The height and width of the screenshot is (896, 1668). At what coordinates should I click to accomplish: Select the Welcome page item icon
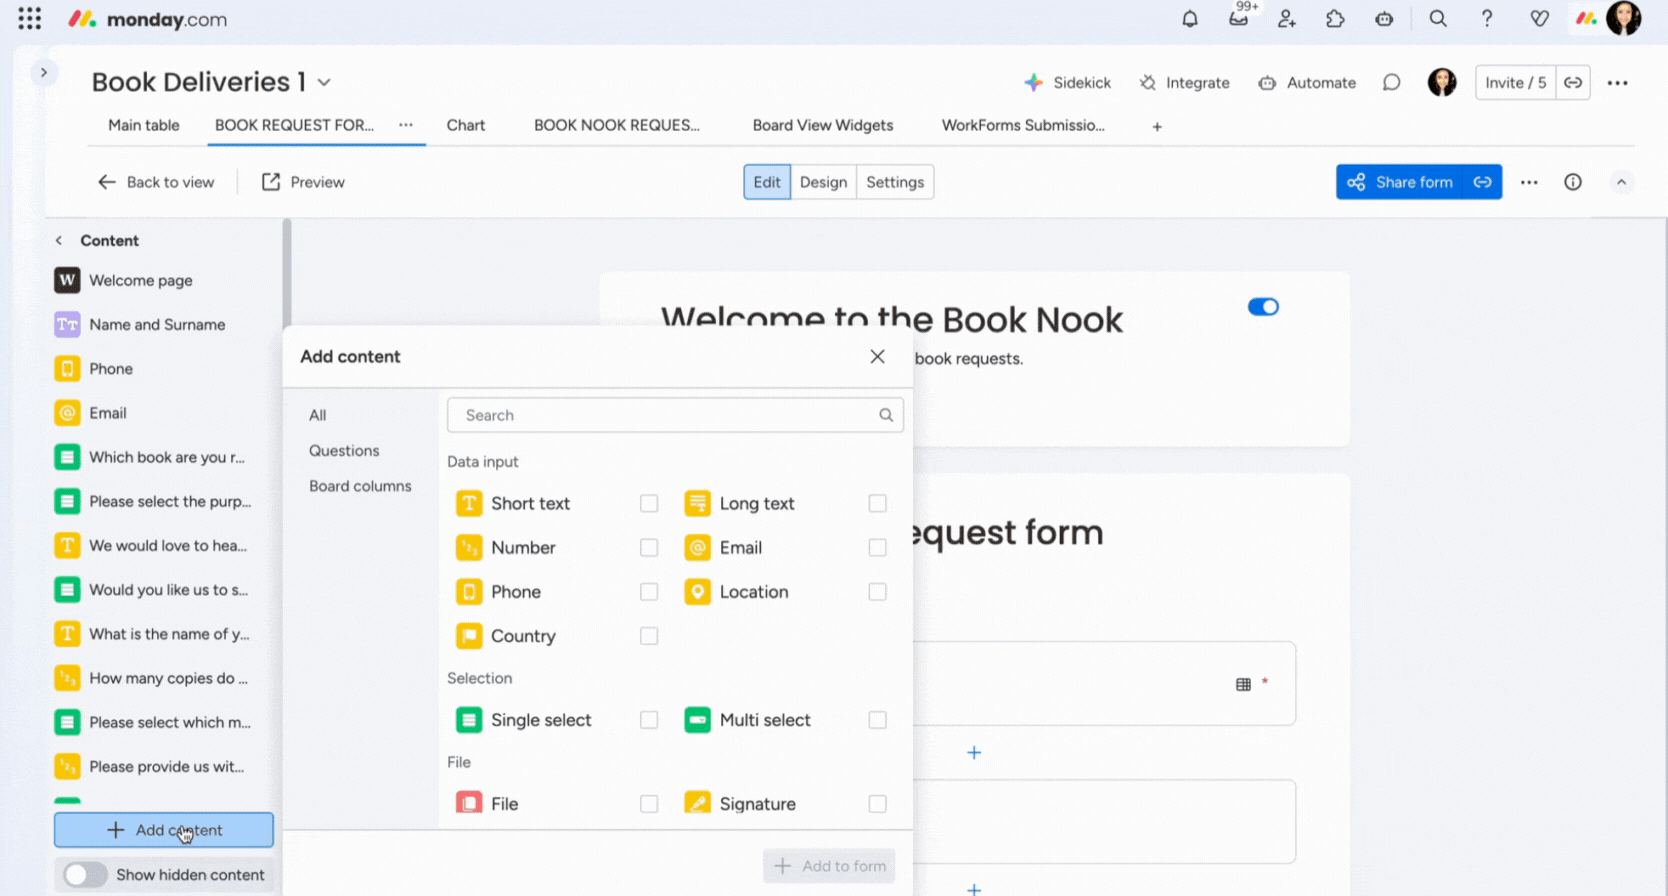click(67, 280)
